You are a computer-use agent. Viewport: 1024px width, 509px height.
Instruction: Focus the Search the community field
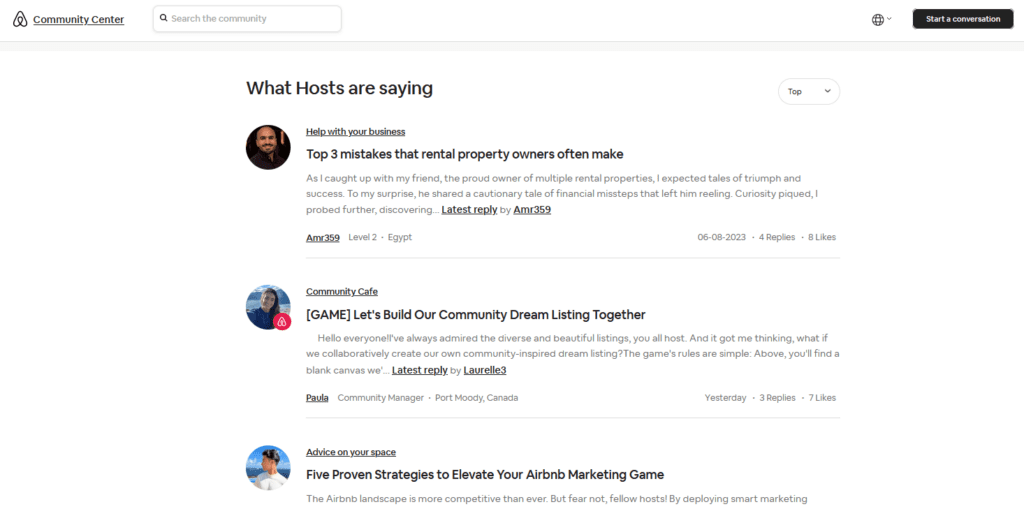248,18
